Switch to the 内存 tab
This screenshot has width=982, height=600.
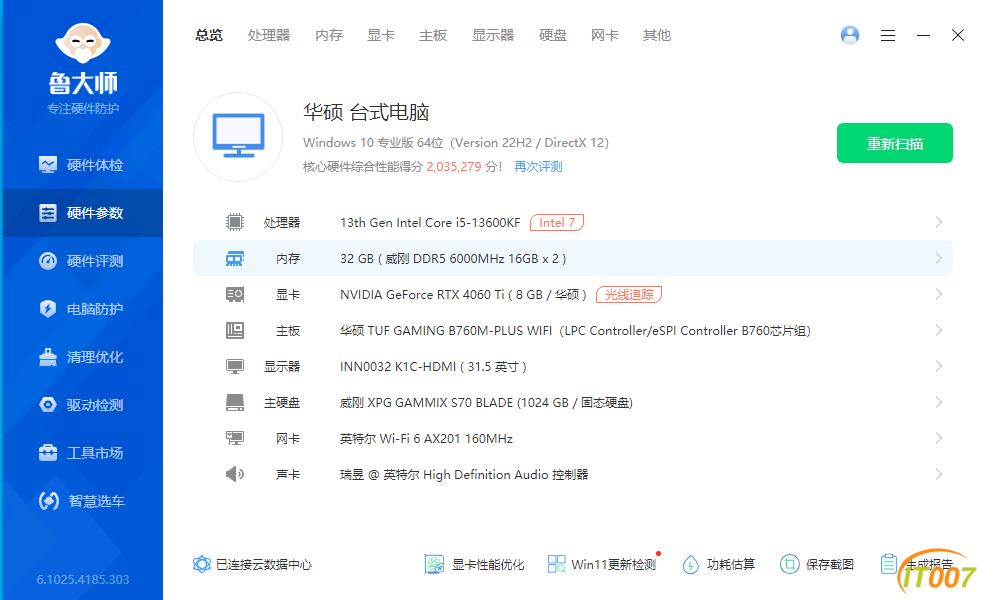[329, 35]
